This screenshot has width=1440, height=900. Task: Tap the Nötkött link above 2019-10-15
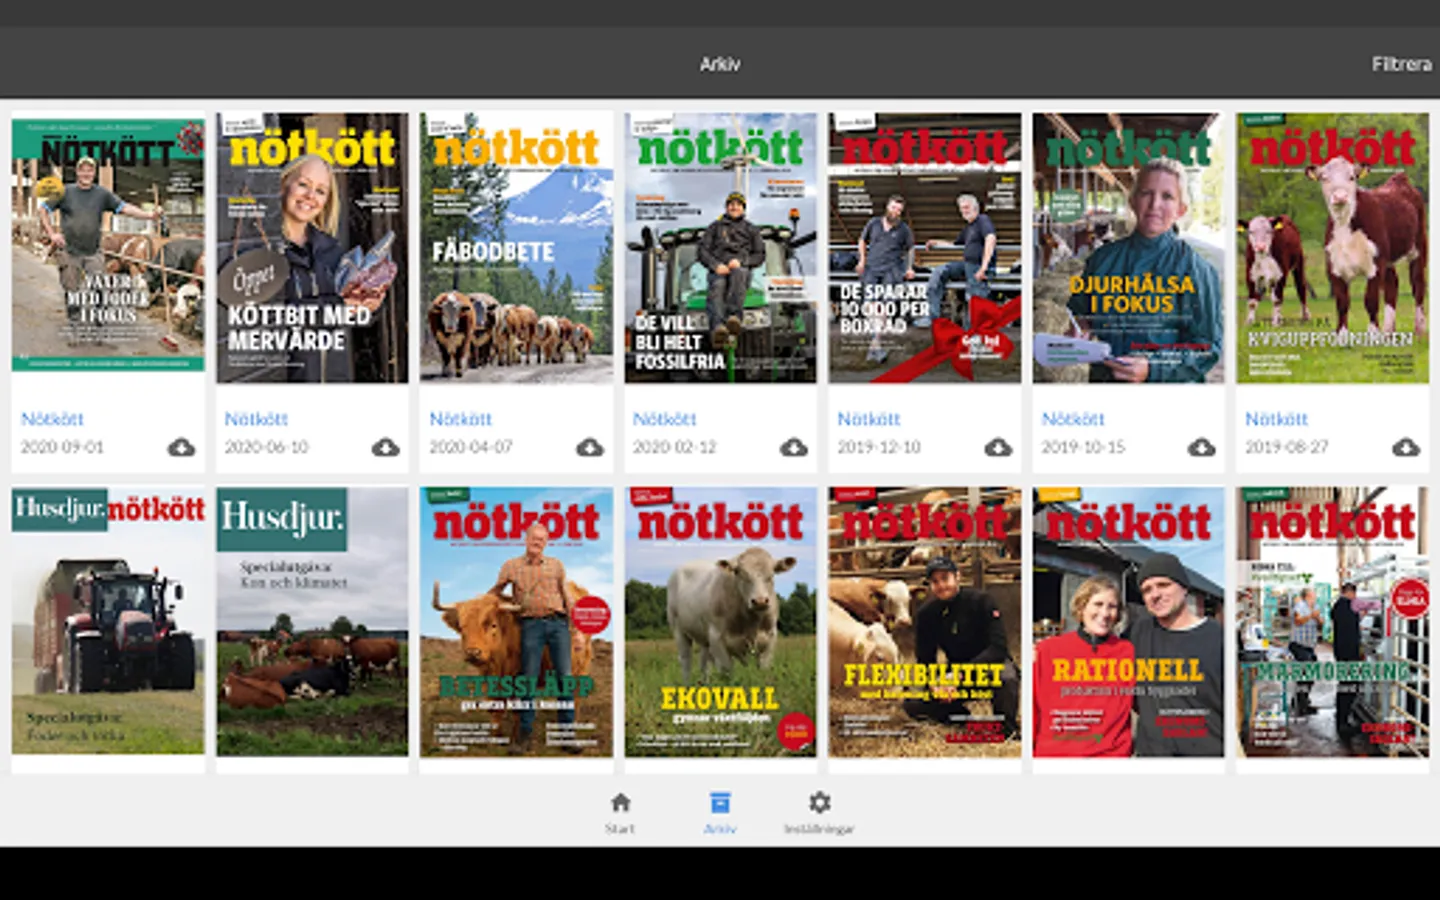click(x=1073, y=419)
